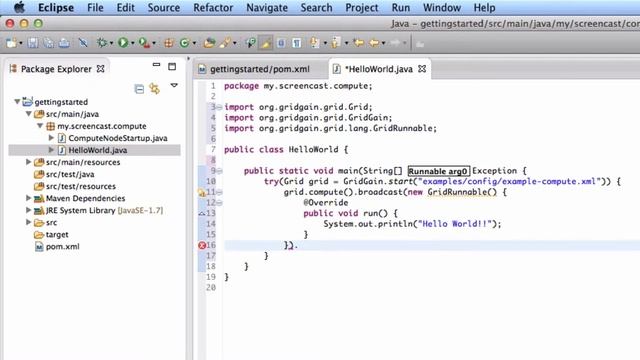Click the Print toolbar icon

[64, 43]
